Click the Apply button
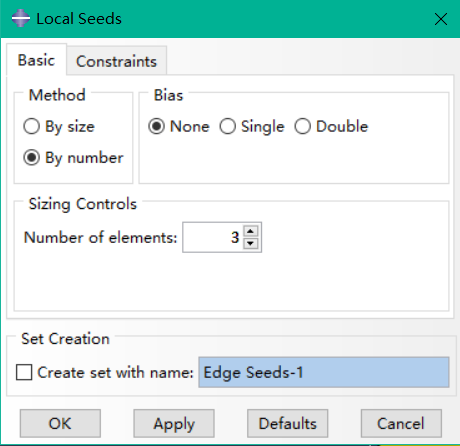This screenshot has height=446, width=460. (174, 424)
